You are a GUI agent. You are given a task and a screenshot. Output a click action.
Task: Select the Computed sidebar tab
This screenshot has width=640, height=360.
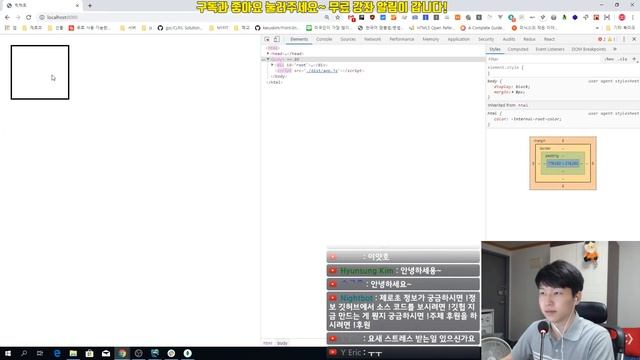click(518, 49)
